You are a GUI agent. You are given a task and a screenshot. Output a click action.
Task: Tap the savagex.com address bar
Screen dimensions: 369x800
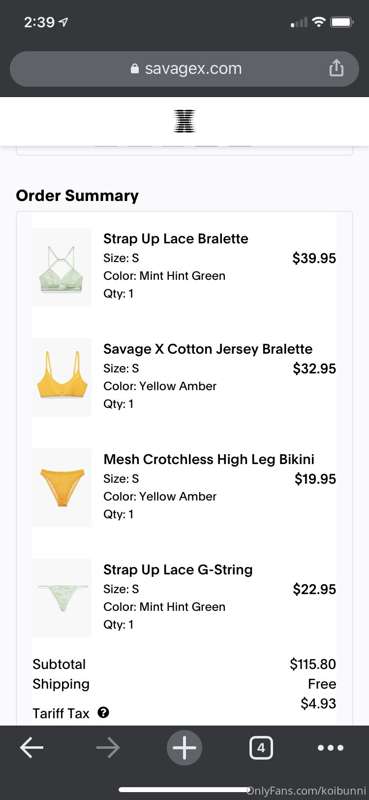pyautogui.click(x=184, y=68)
